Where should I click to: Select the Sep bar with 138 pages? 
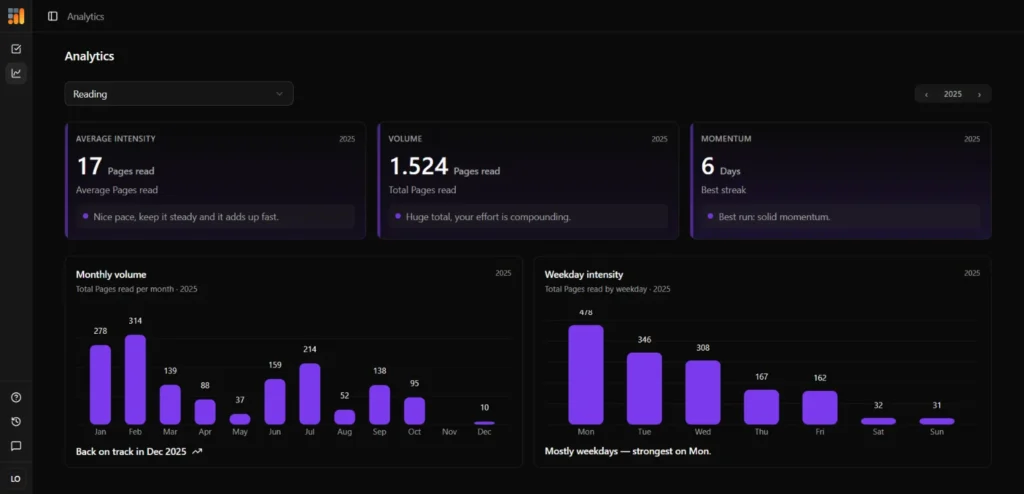[x=379, y=404]
